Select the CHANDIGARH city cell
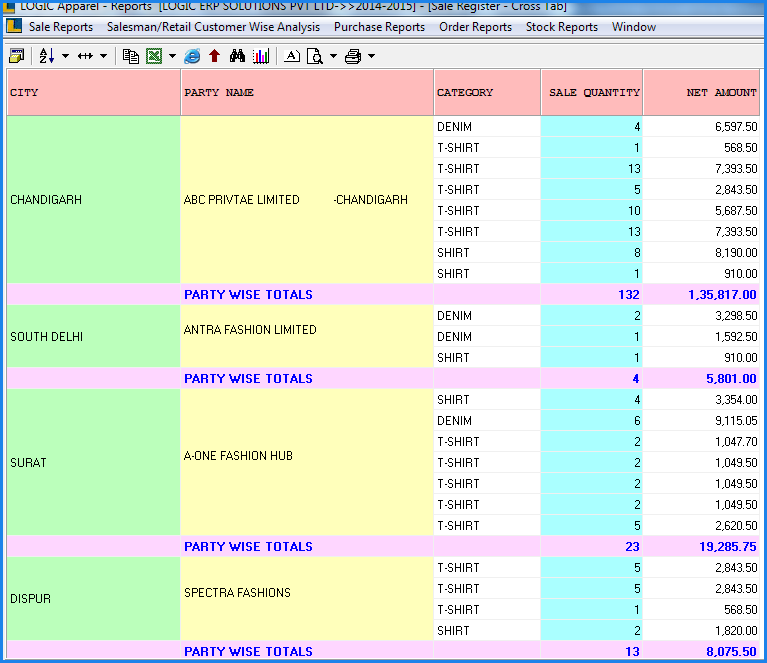The height and width of the screenshot is (663, 767). tap(94, 200)
